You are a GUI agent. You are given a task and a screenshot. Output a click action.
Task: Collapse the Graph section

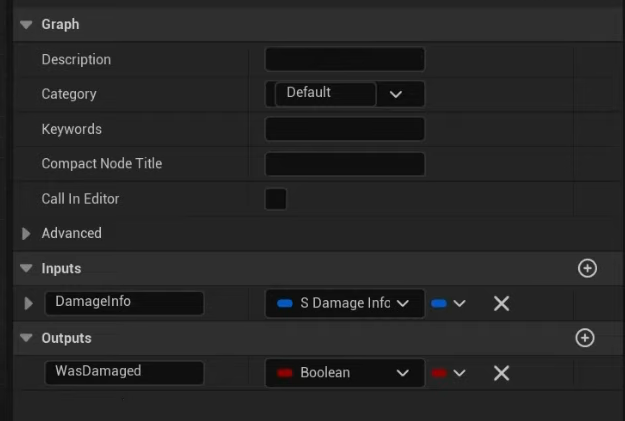[x=26, y=24]
